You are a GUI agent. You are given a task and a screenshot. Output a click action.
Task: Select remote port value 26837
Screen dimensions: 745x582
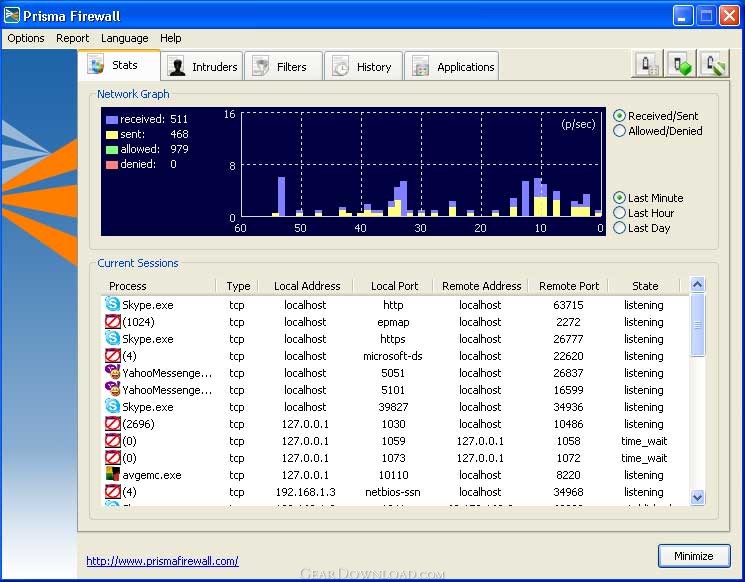(568, 373)
